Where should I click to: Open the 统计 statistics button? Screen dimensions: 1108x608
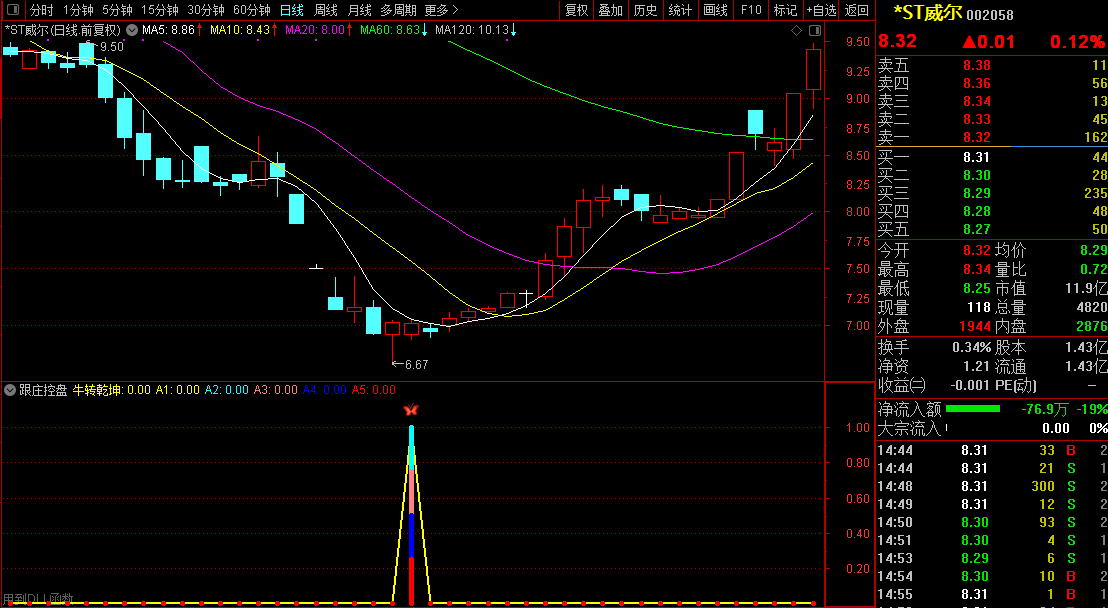(x=680, y=10)
